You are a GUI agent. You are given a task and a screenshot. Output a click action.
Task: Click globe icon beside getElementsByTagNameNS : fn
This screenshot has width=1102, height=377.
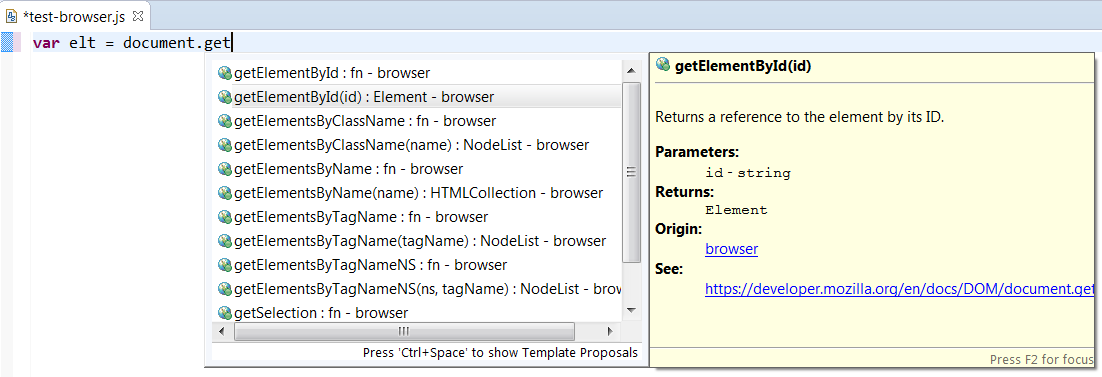(225, 264)
